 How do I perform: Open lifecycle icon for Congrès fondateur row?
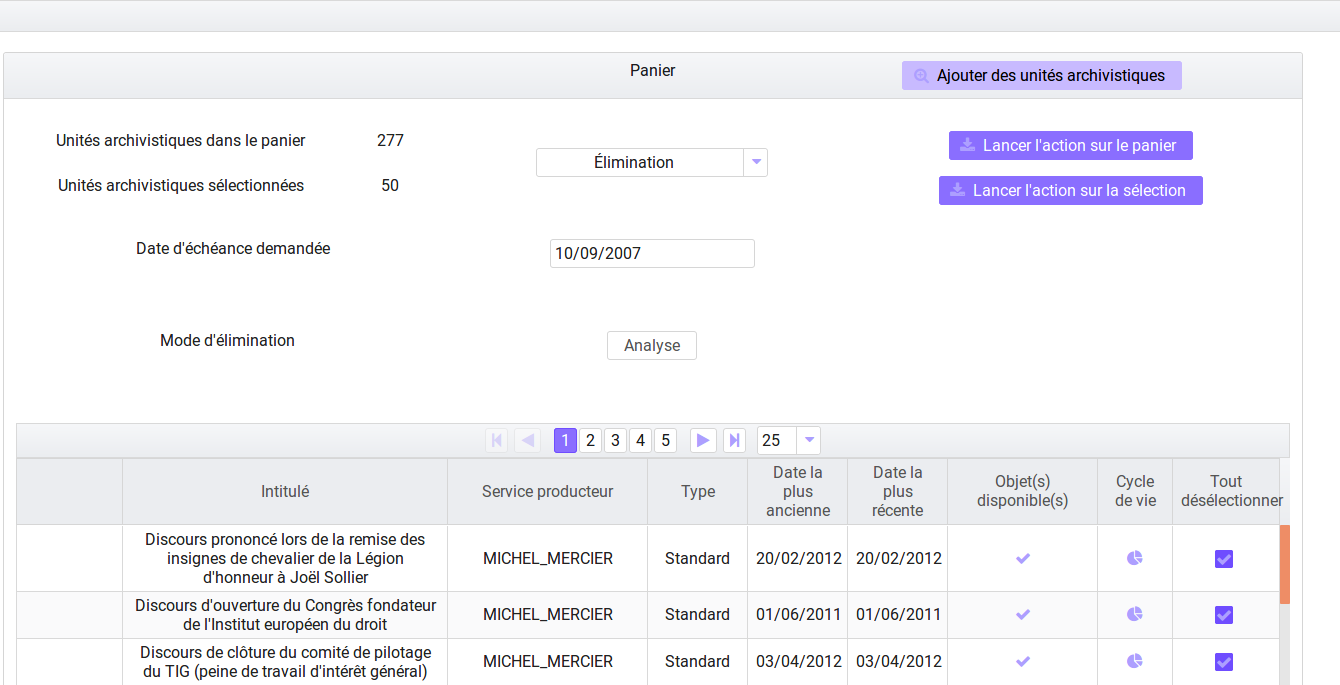tap(1134, 614)
